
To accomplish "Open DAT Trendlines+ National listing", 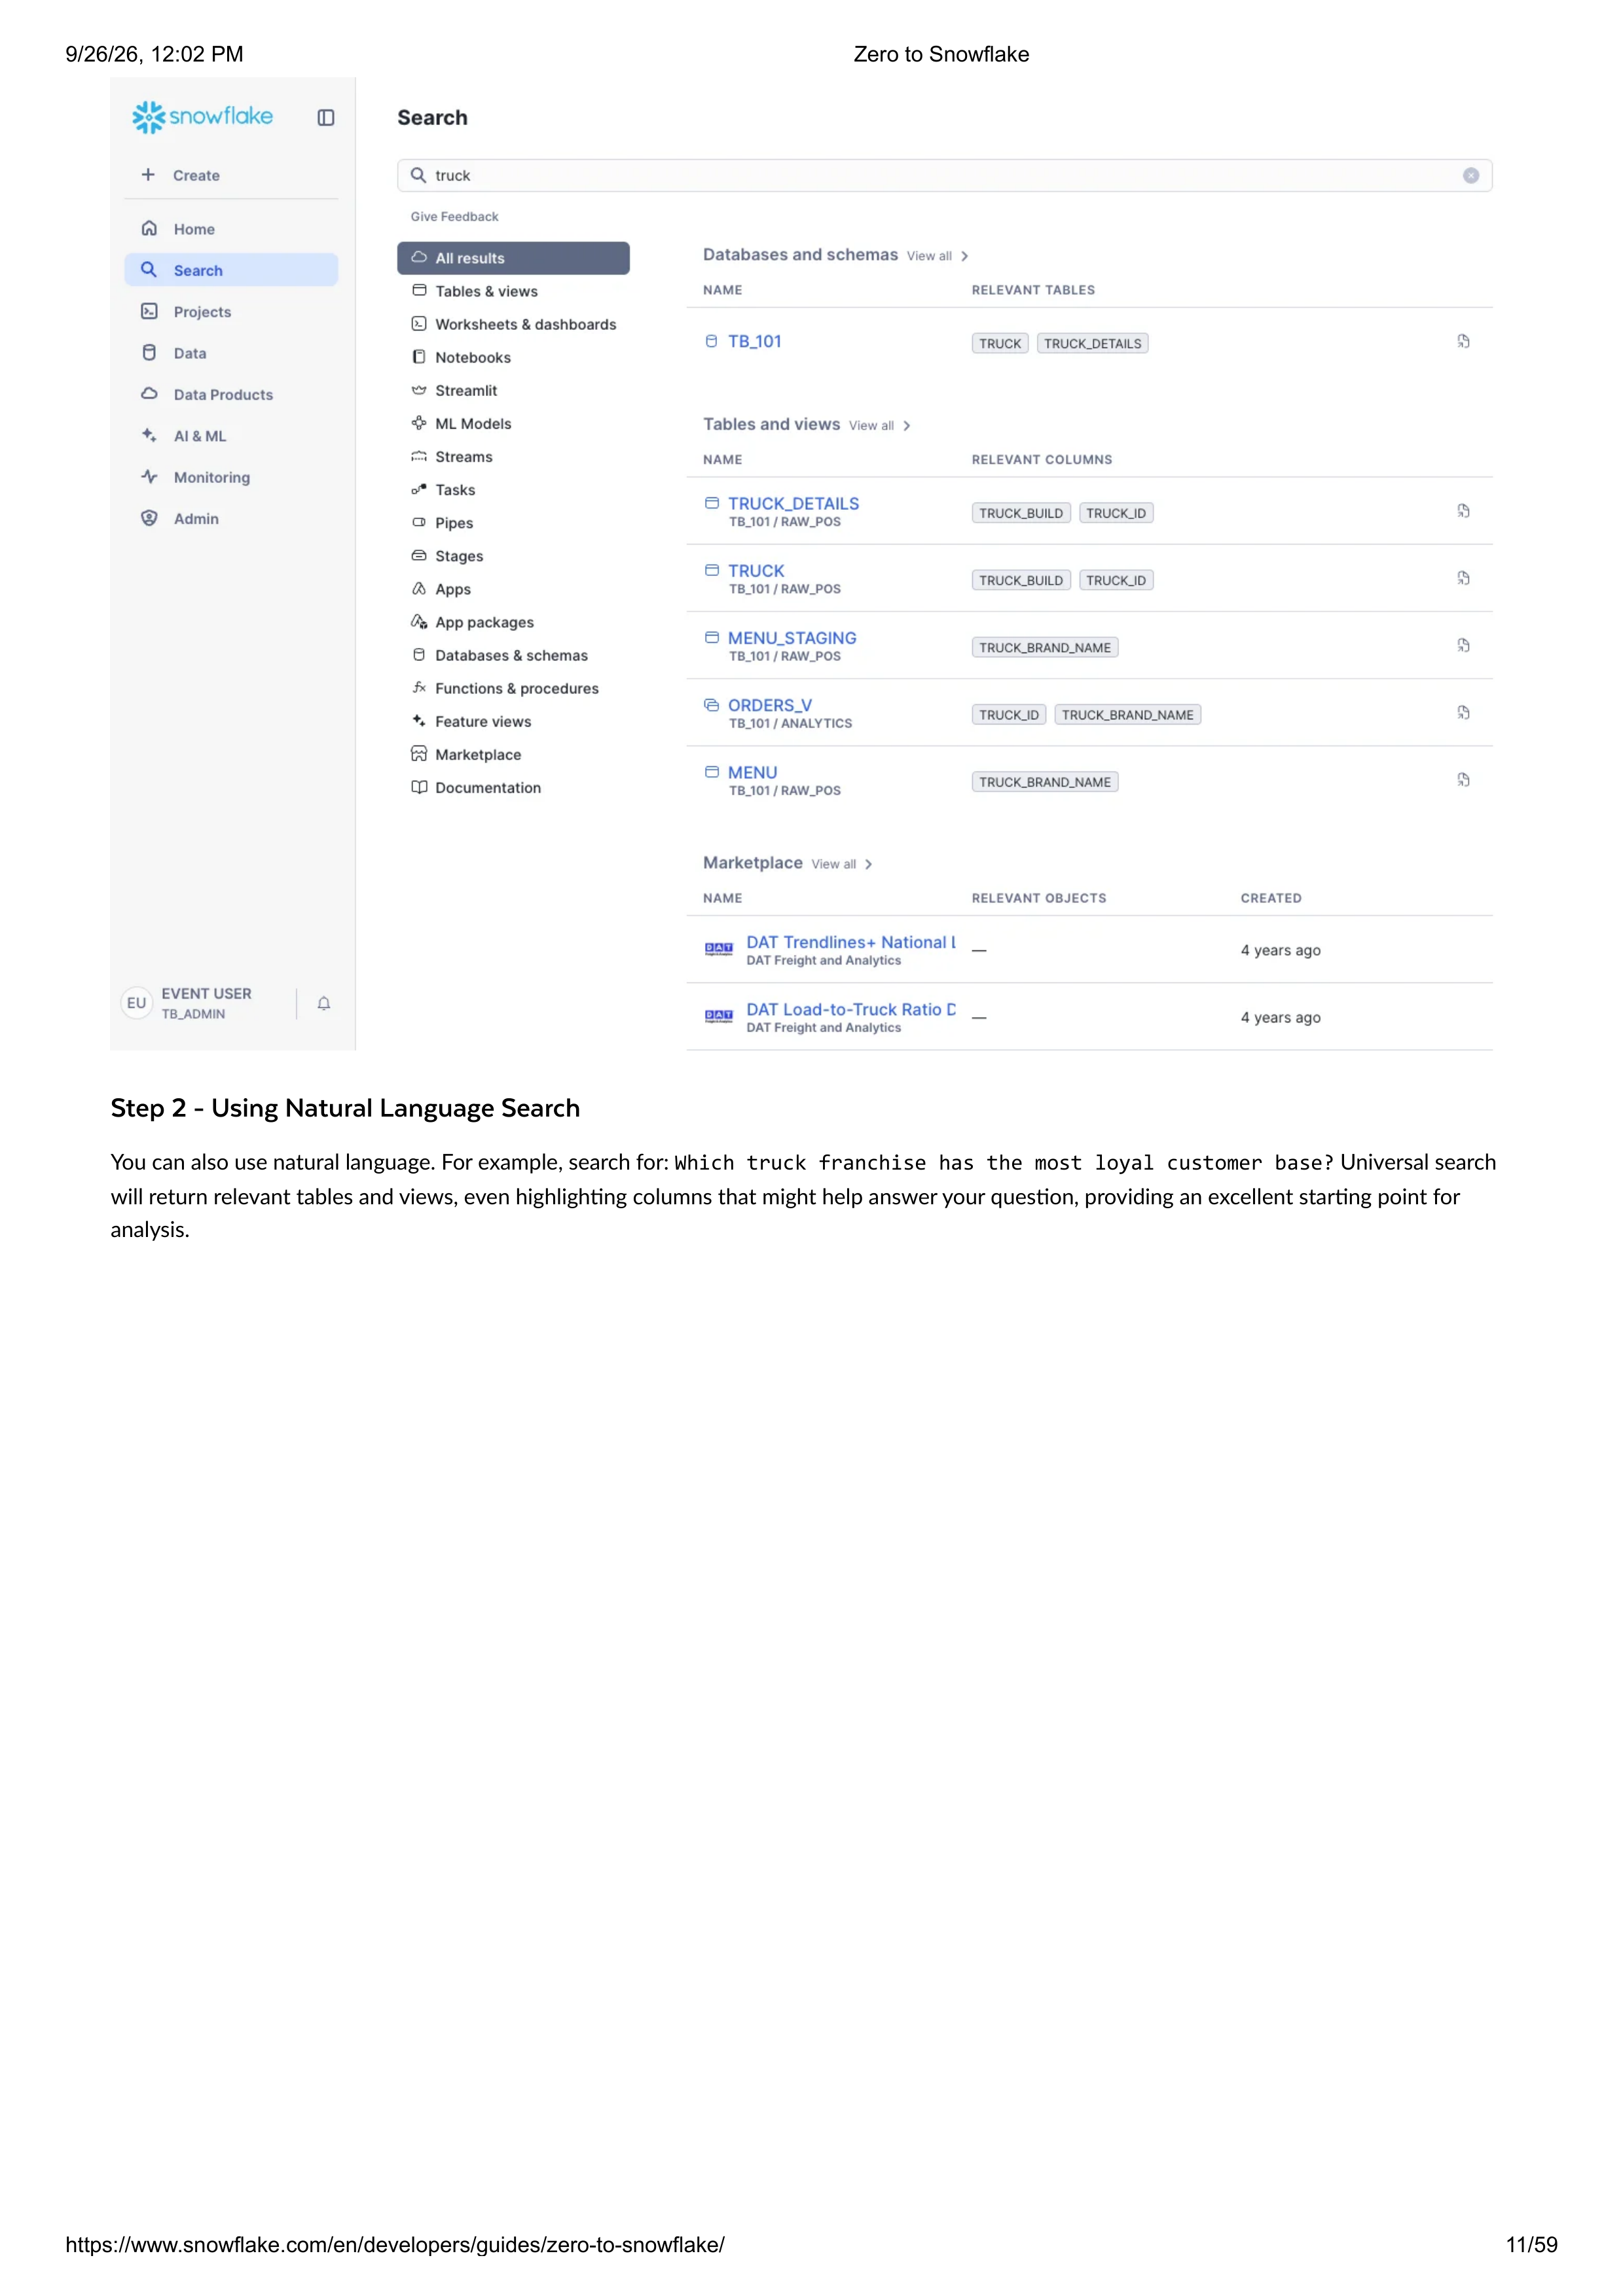I will coord(851,942).
